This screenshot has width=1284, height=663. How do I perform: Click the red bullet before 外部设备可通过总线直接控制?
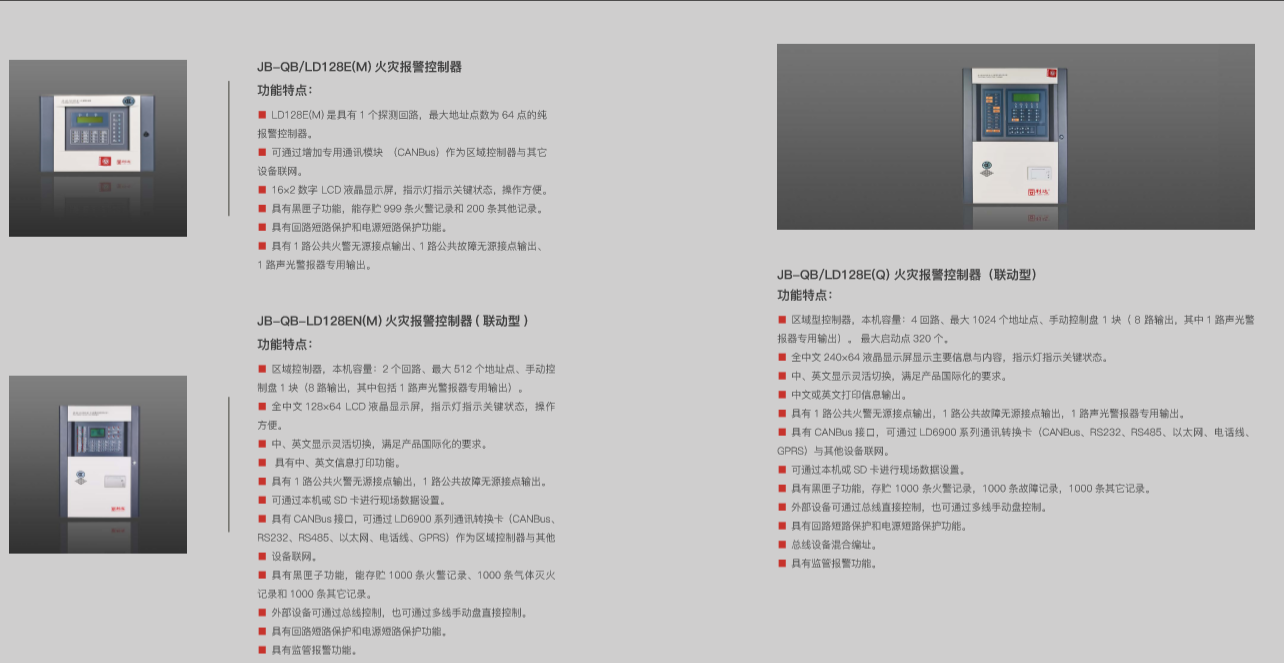tap(782, 507)
